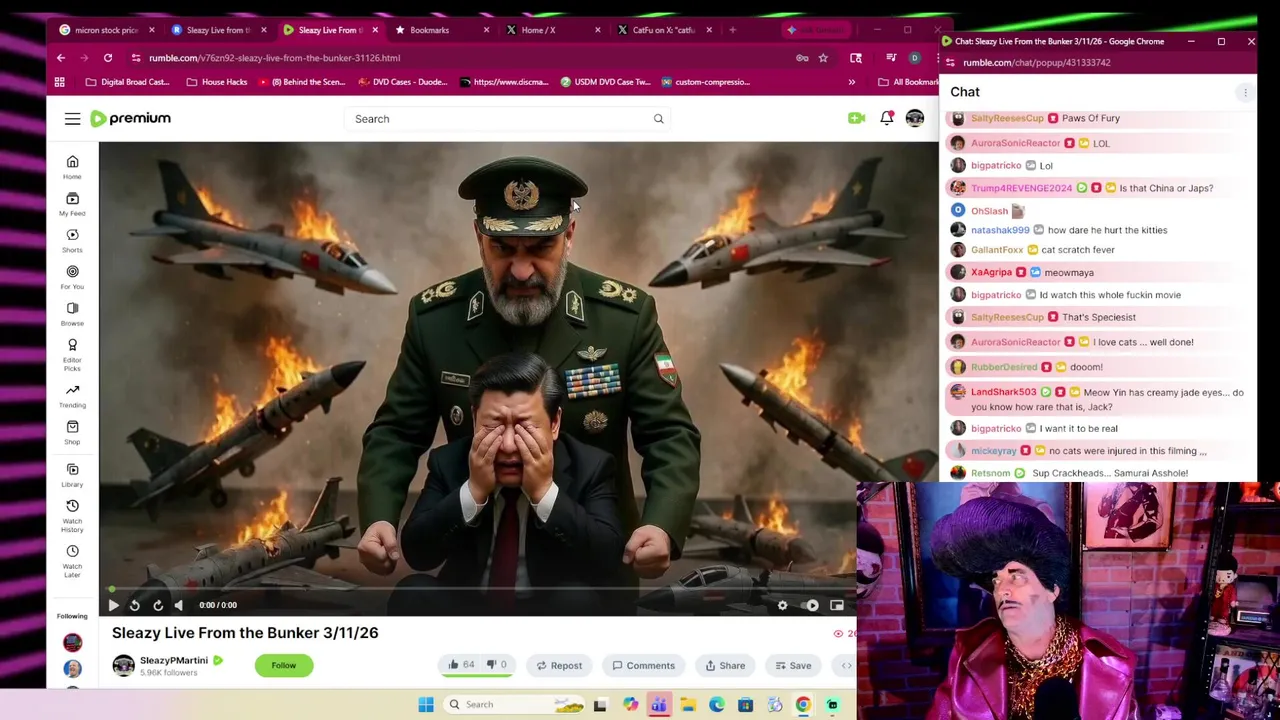Screen dimensions: 1280x720
Task: Toggle the autoplay switch in the player
Action: [x=812, y=605]
